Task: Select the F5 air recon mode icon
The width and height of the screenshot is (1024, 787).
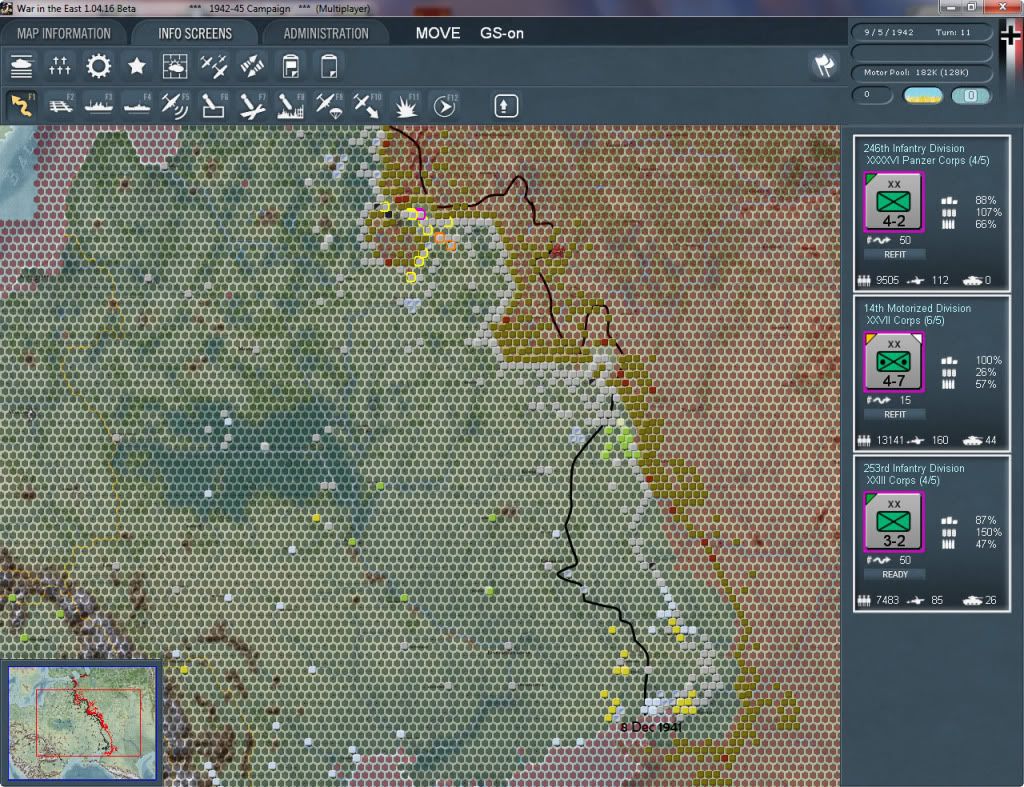Action: click(x=175, y=106)
